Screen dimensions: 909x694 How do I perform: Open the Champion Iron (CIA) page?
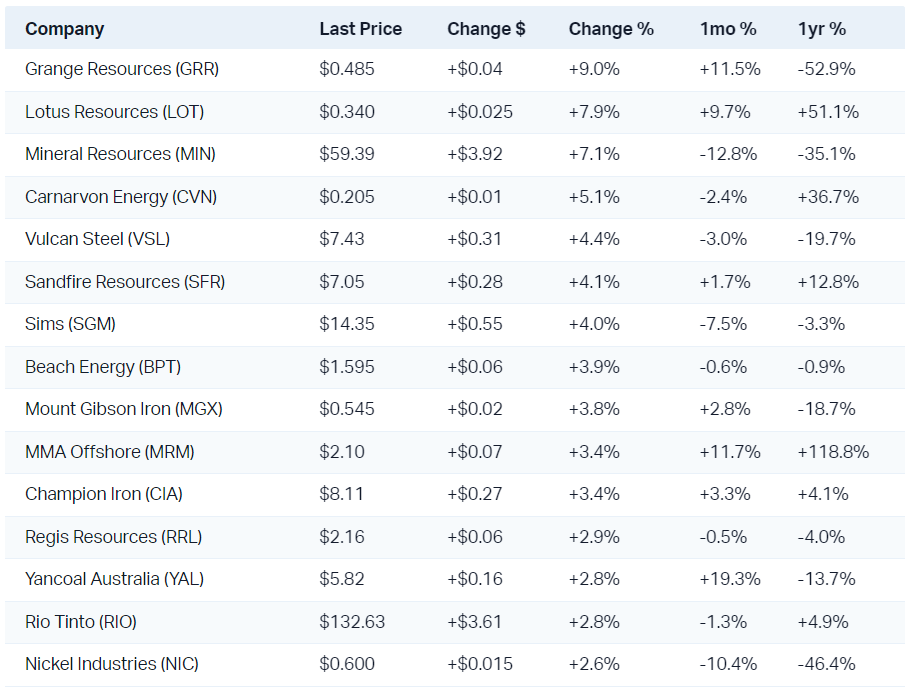[x=104, y=494]
